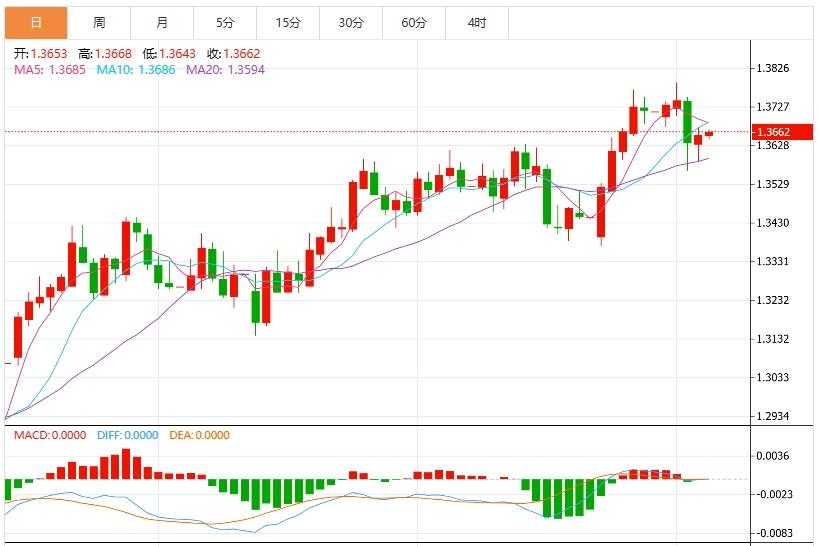Click the DIFF indicator label

pos(128,435)
